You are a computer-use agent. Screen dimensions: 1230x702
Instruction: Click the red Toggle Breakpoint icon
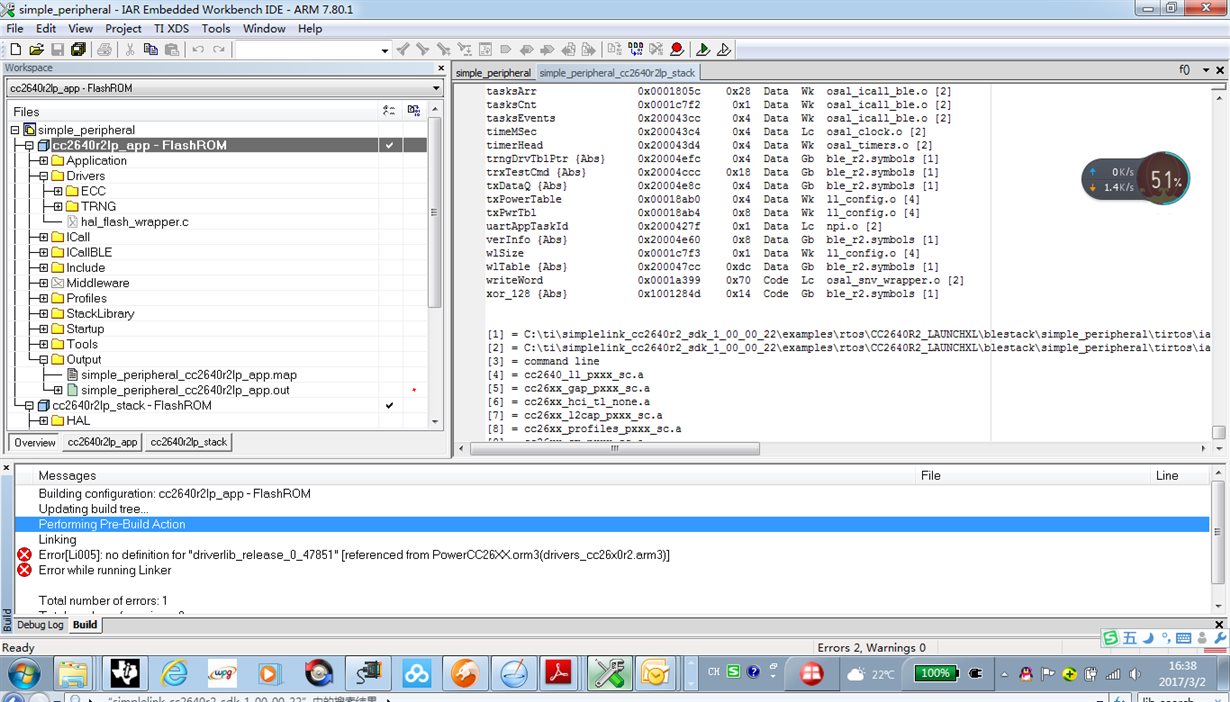(x=677, y=49)
